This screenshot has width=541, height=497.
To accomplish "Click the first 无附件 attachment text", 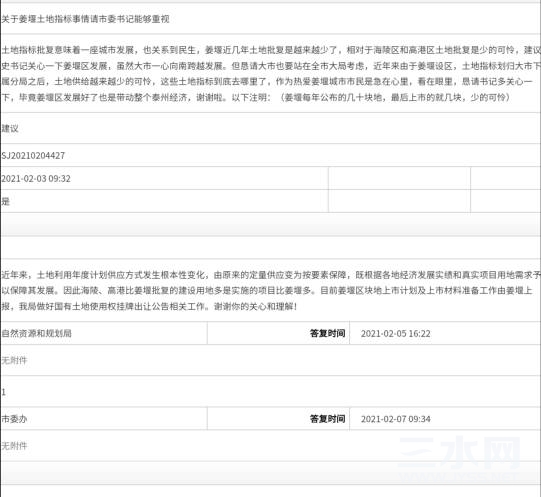I will click(14, 360).
